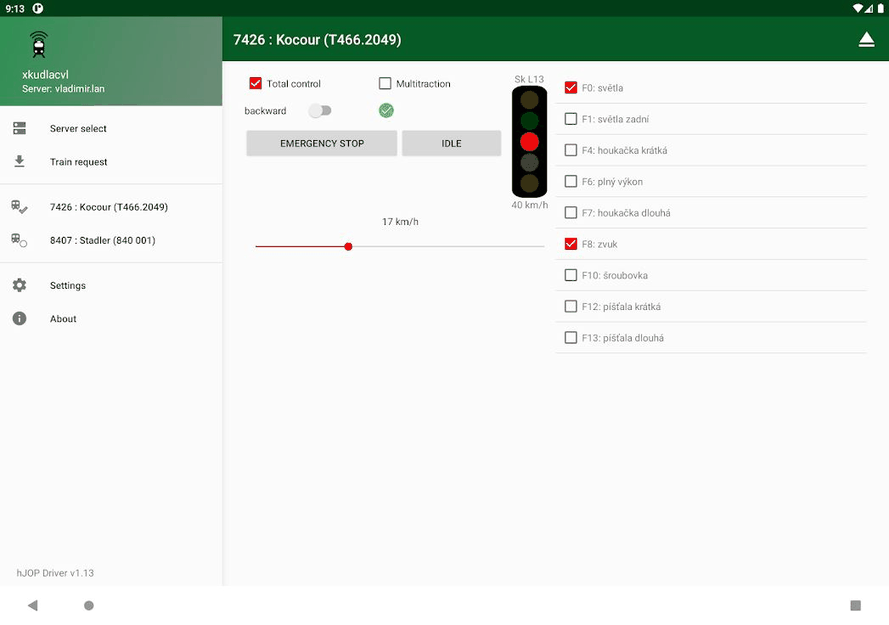
Task: Tap the hJOP train logo in the sidebar header
Action: click(38, 44)
